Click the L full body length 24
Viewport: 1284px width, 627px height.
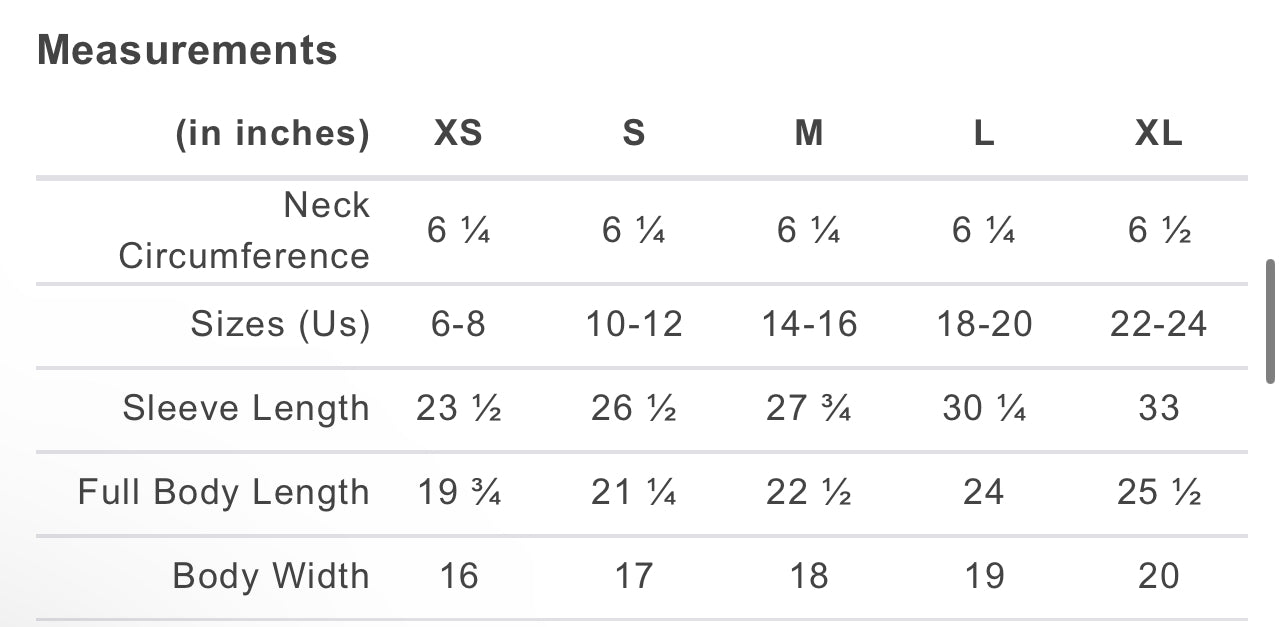[x=984, y=492]
